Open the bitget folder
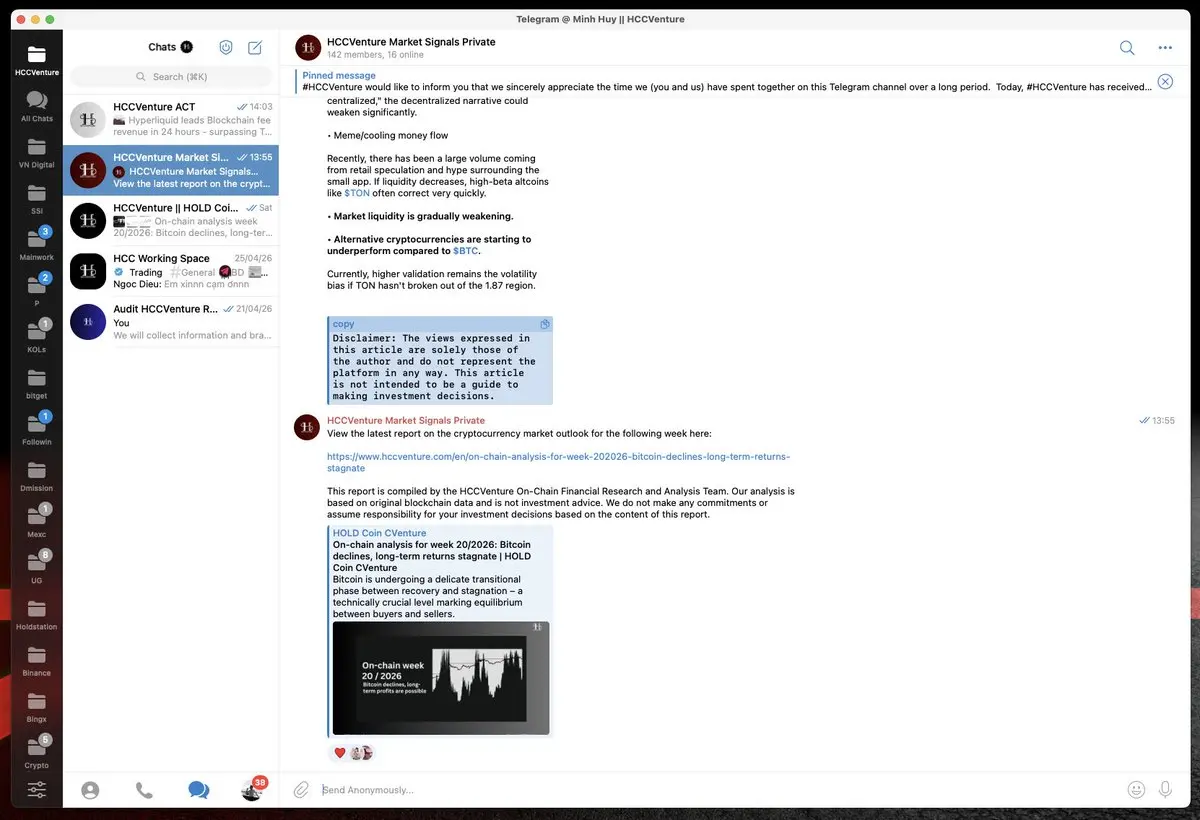This screenshot has height=820, width=1200. [x=37, y=383]
